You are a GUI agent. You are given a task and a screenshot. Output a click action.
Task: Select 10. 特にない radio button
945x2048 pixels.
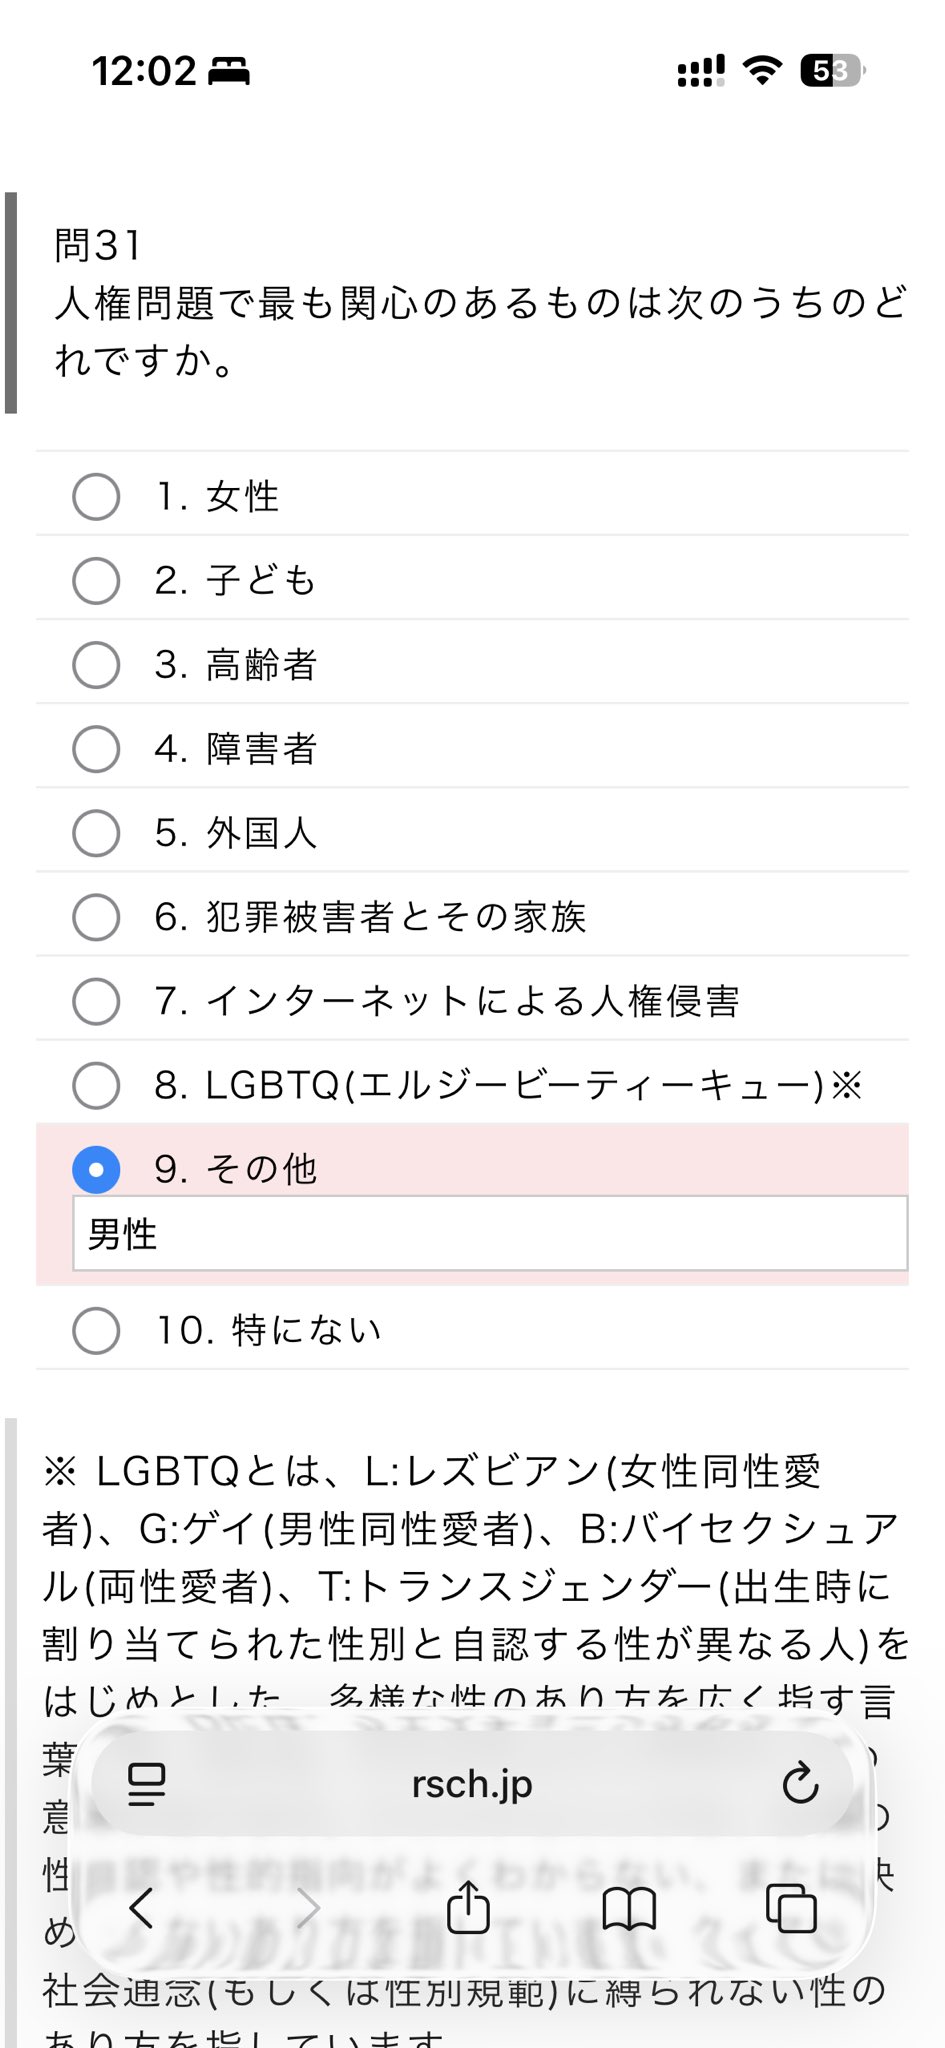point(96,1331)
